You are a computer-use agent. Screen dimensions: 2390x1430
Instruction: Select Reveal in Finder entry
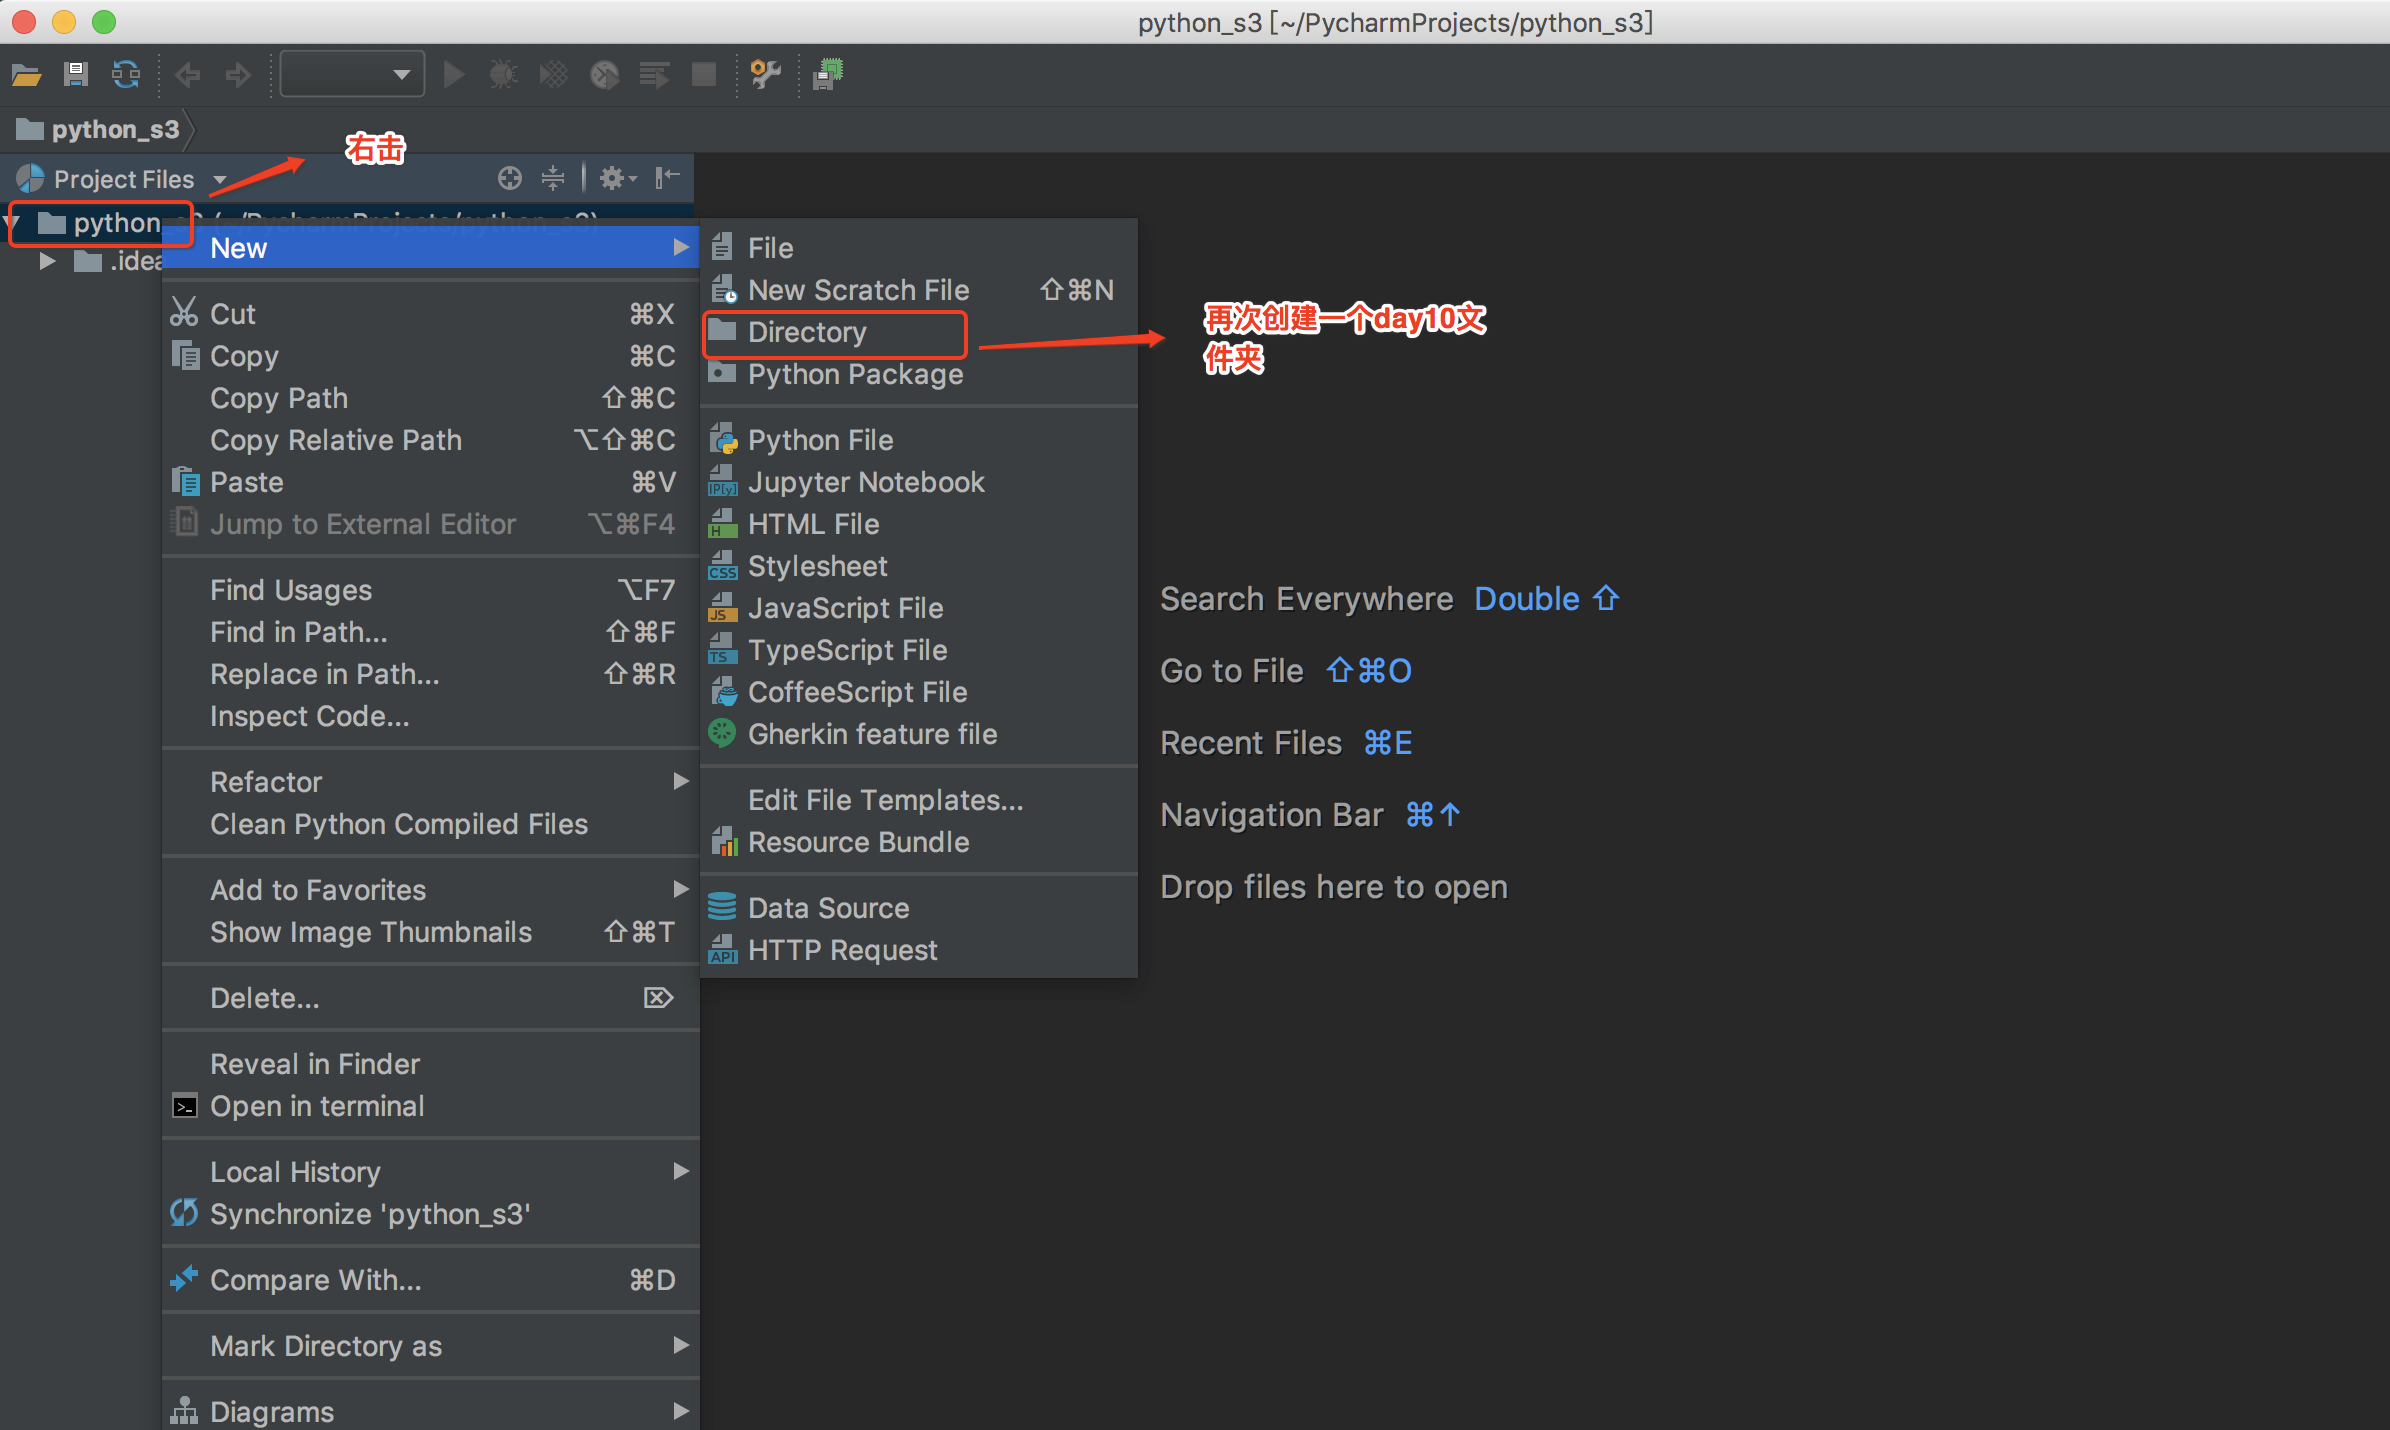pos(431,1064)
